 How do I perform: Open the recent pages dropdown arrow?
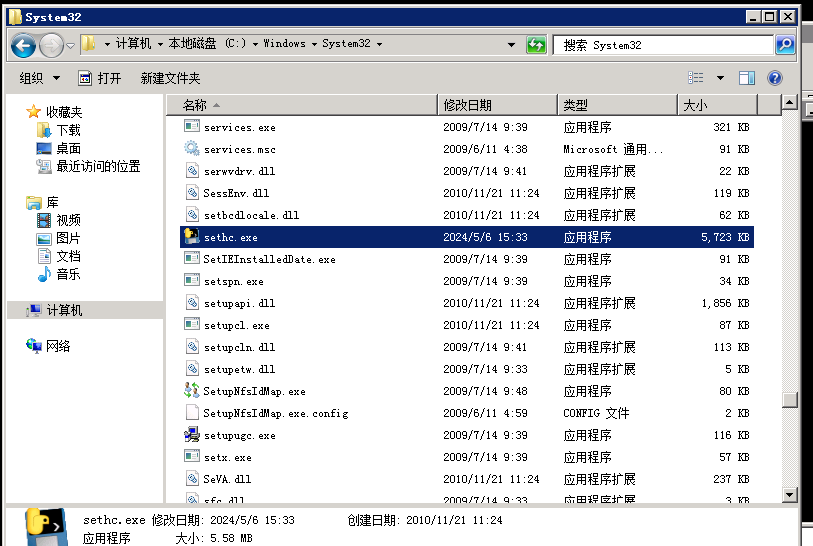tap(71, 46)
